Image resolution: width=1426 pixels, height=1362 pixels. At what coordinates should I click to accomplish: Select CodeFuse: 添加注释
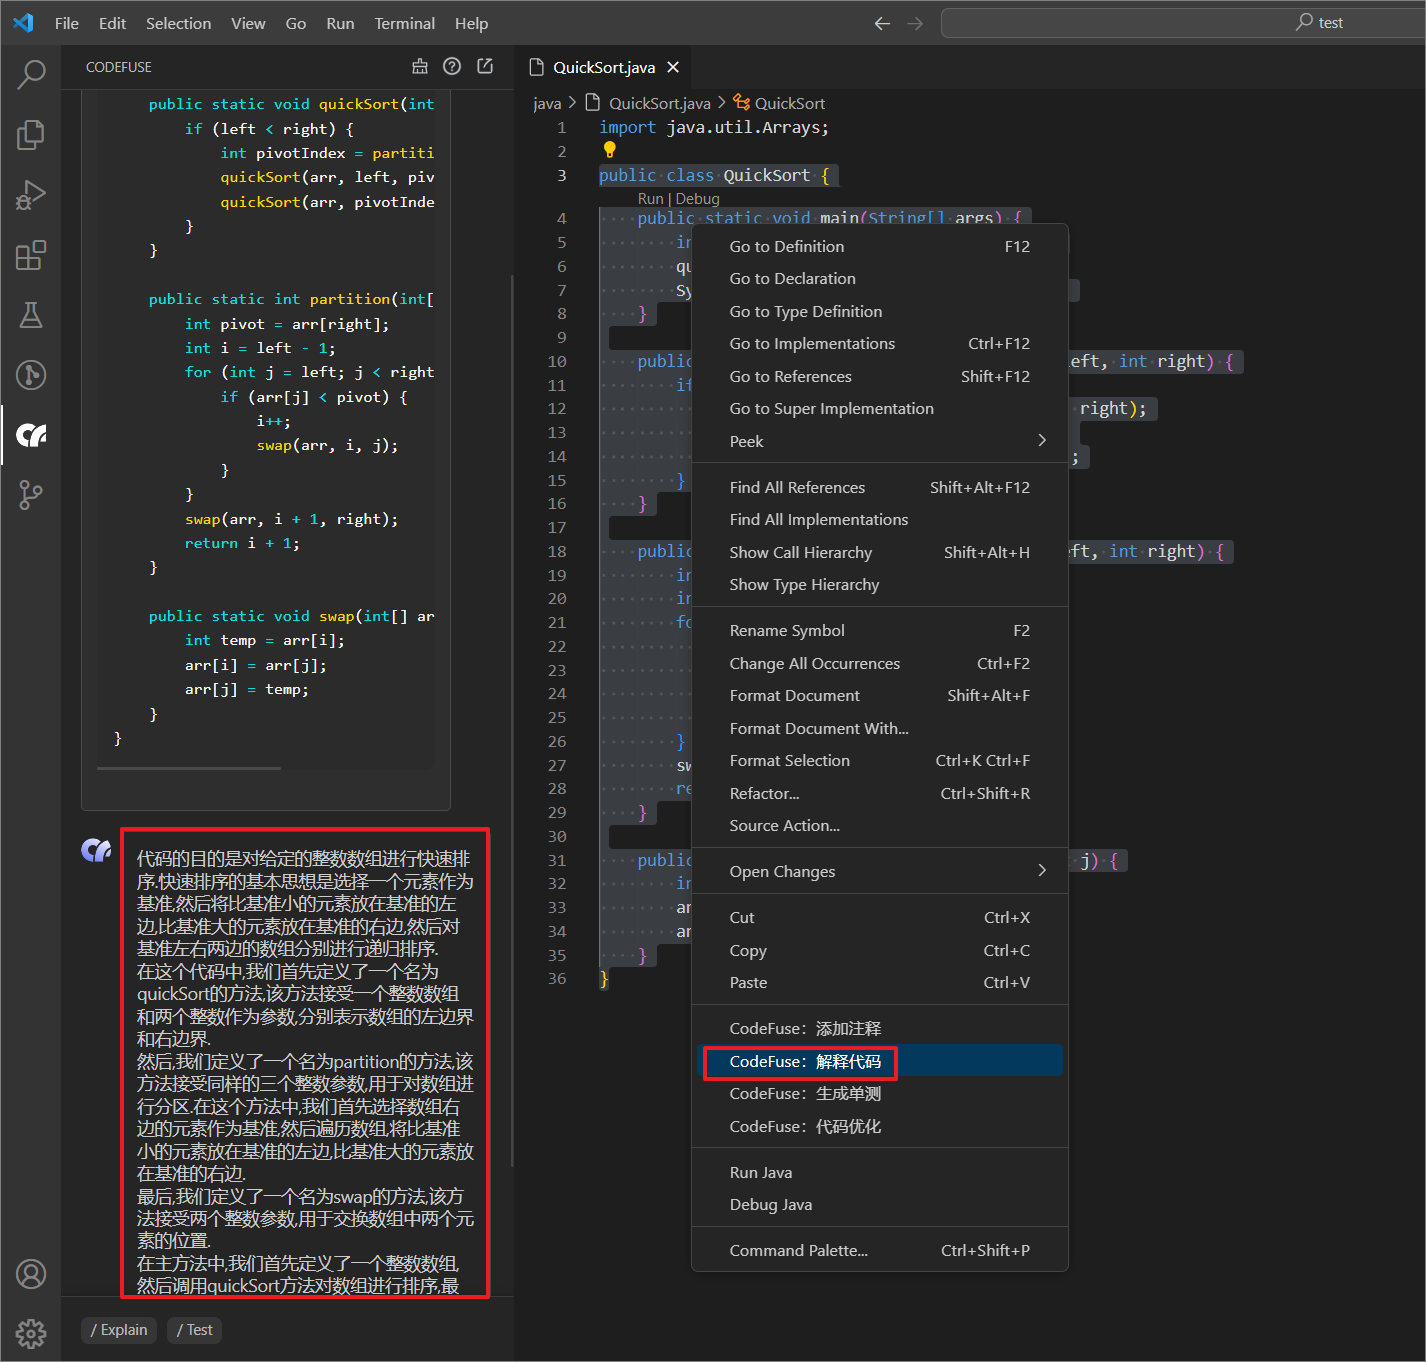[x=880, y=1028]
